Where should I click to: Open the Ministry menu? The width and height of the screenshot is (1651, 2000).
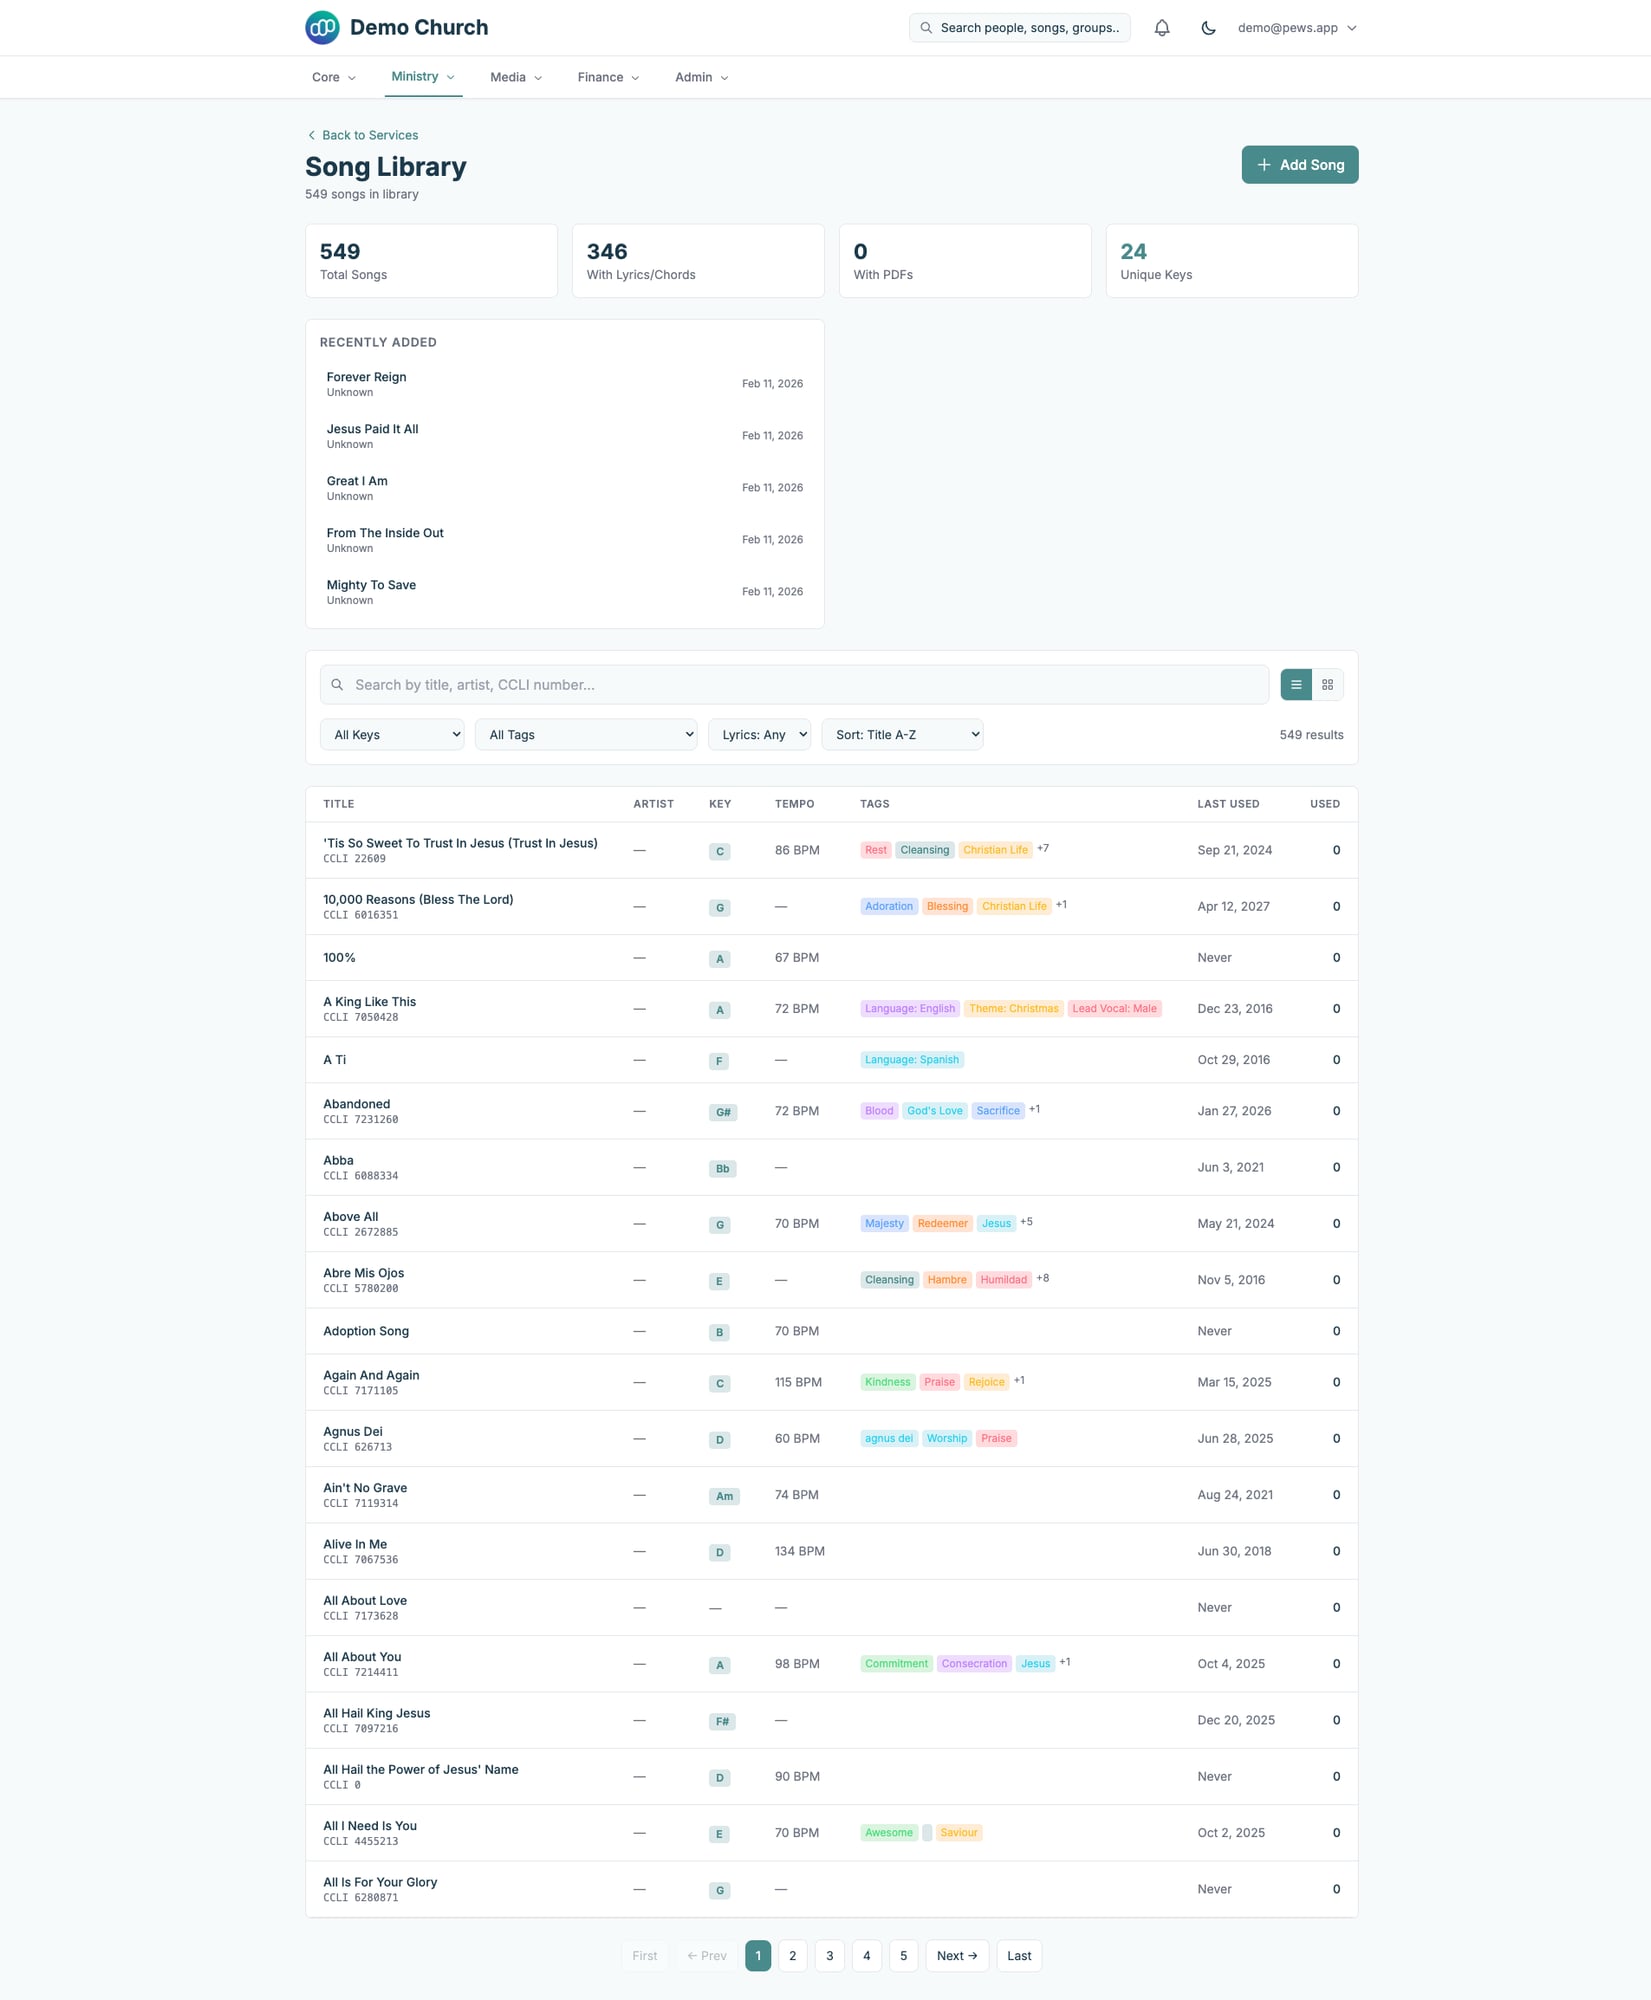(x=423, y=77)
